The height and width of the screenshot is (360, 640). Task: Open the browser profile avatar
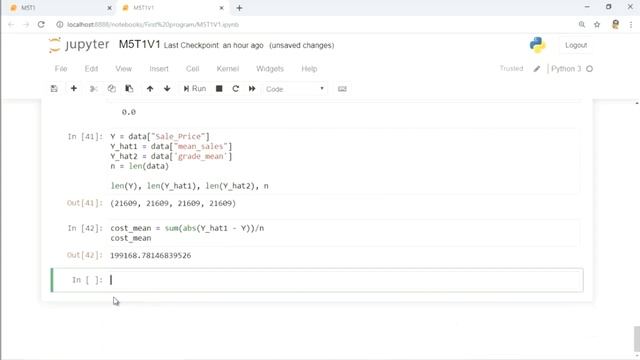click(615, 24)
